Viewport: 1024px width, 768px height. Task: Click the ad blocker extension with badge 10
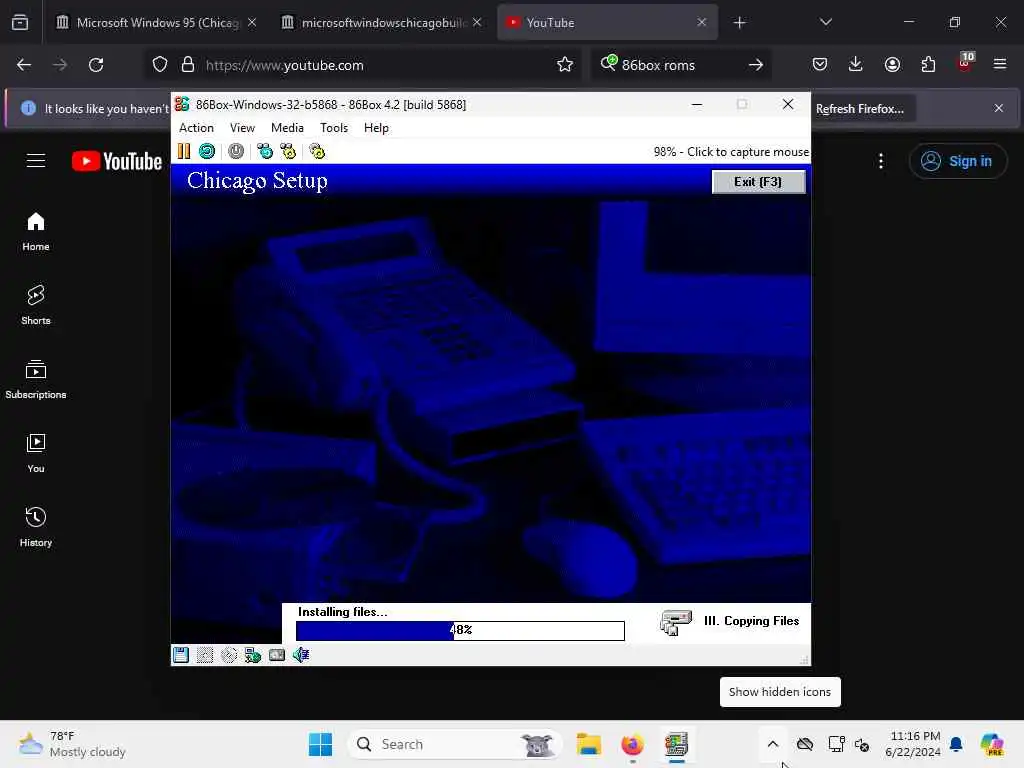click(x=965, y=63)
